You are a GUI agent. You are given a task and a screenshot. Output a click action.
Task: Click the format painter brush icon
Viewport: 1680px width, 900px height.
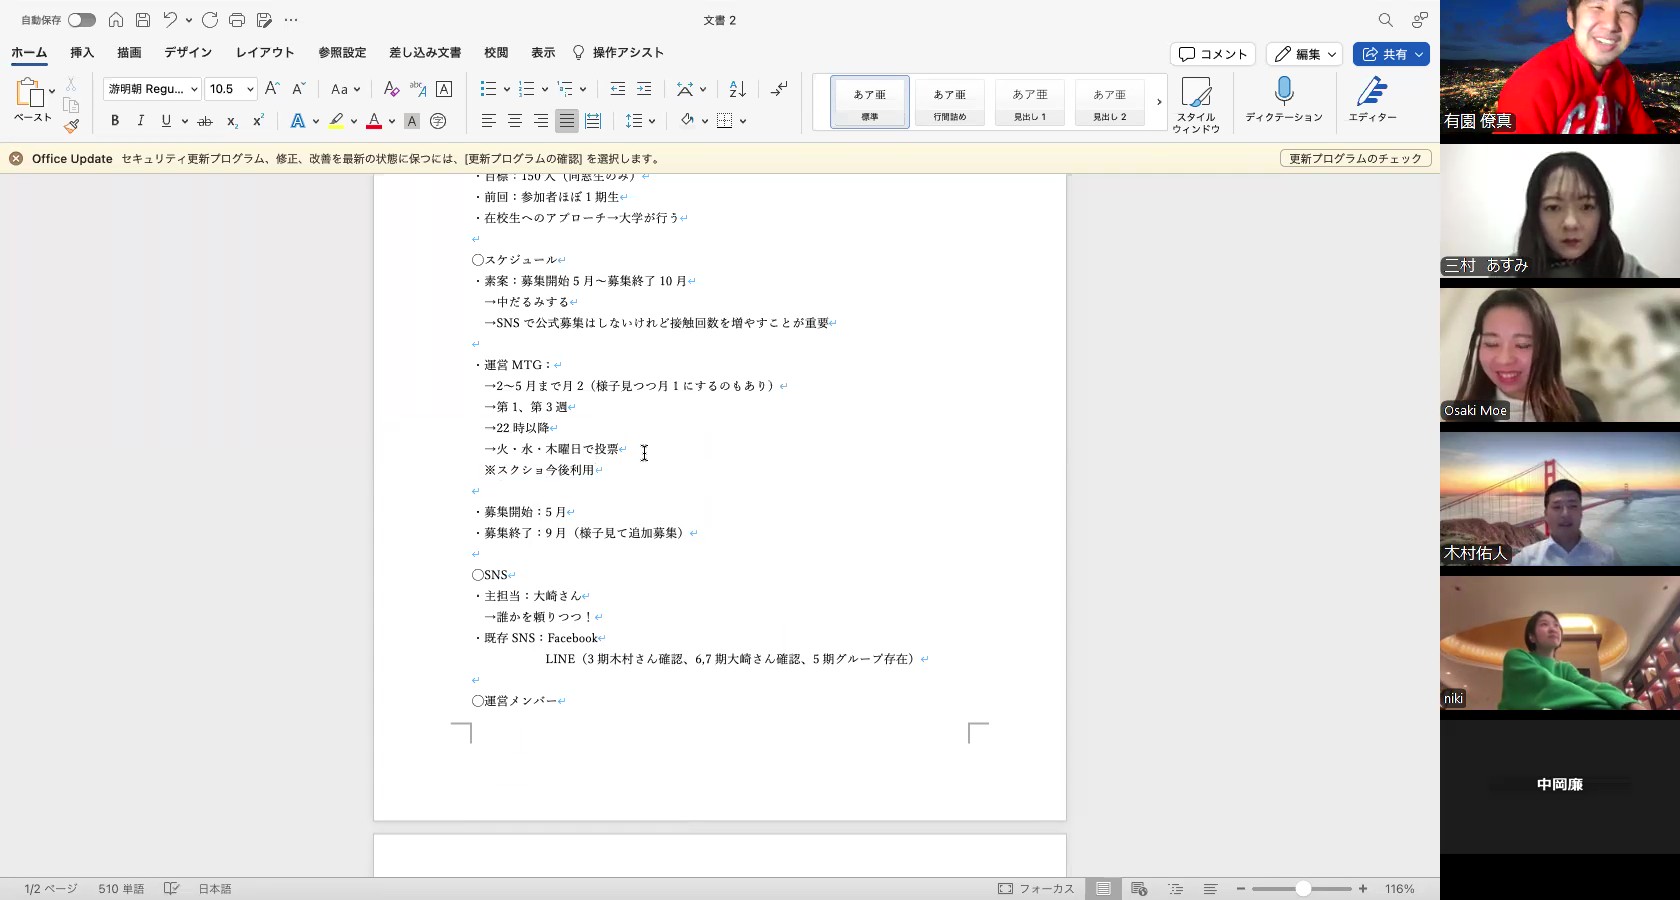[x=71, y=126]
